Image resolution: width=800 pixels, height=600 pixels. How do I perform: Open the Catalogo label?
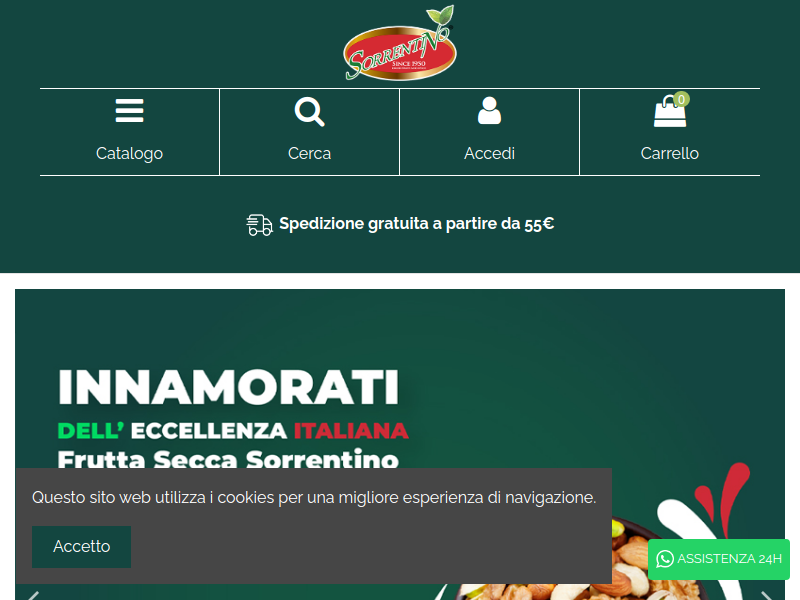[x=130, y=154]
